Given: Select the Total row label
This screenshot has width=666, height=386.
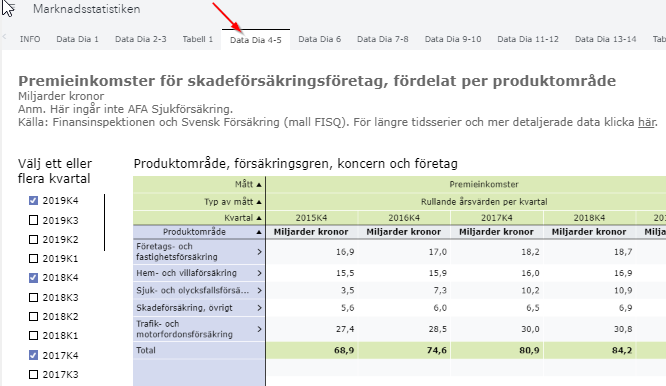Looking at the screenshot, I should point(146,350).
